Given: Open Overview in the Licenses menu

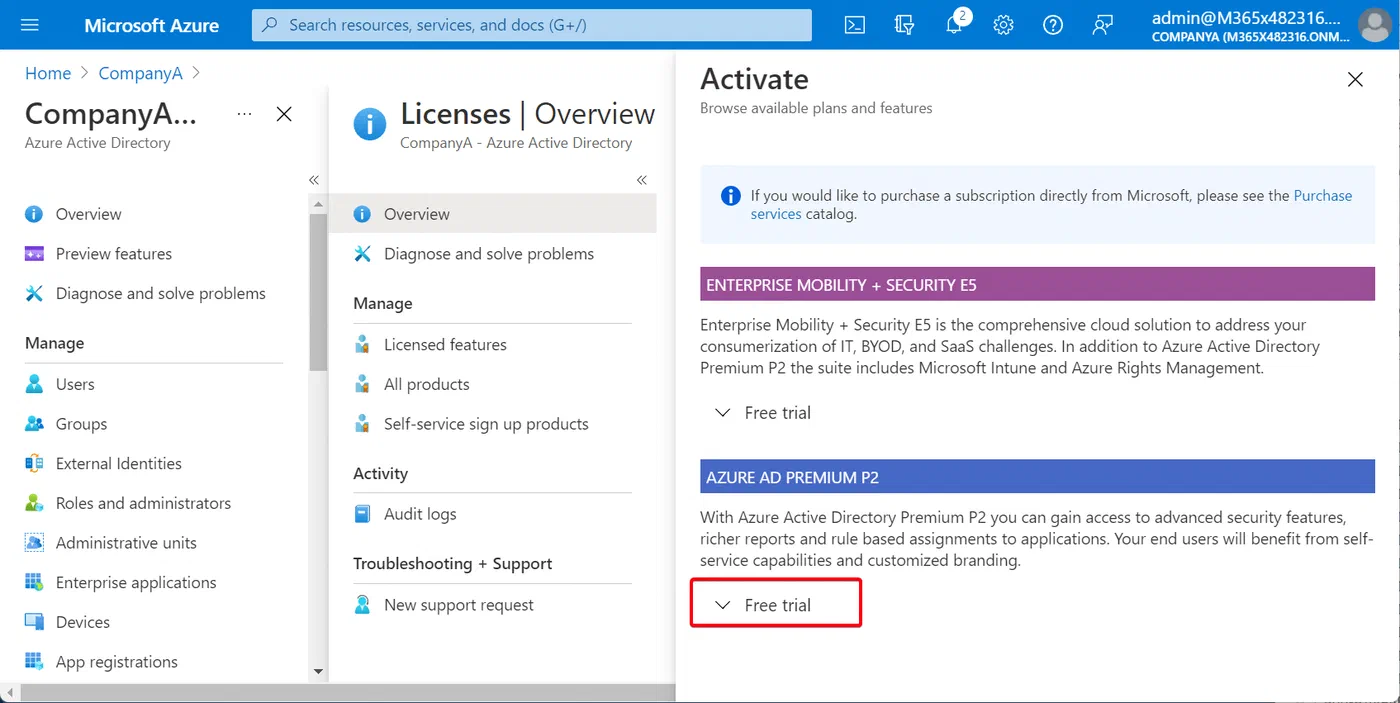Looking at the screenshot, I should coord(492,214).
